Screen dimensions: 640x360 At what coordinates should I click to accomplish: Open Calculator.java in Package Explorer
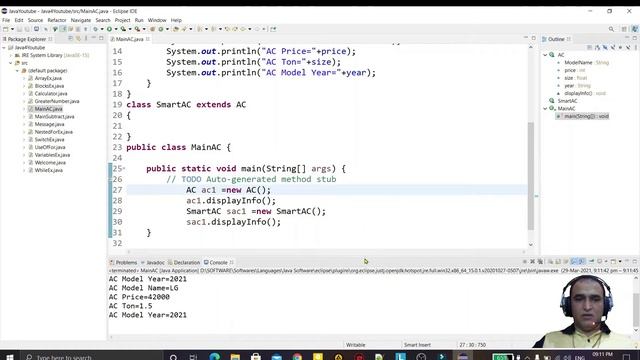pos(51,93)
